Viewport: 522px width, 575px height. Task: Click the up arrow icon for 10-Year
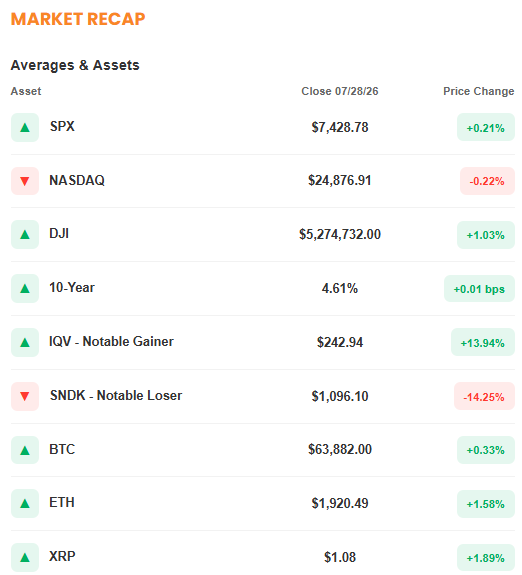coord(25,288)
